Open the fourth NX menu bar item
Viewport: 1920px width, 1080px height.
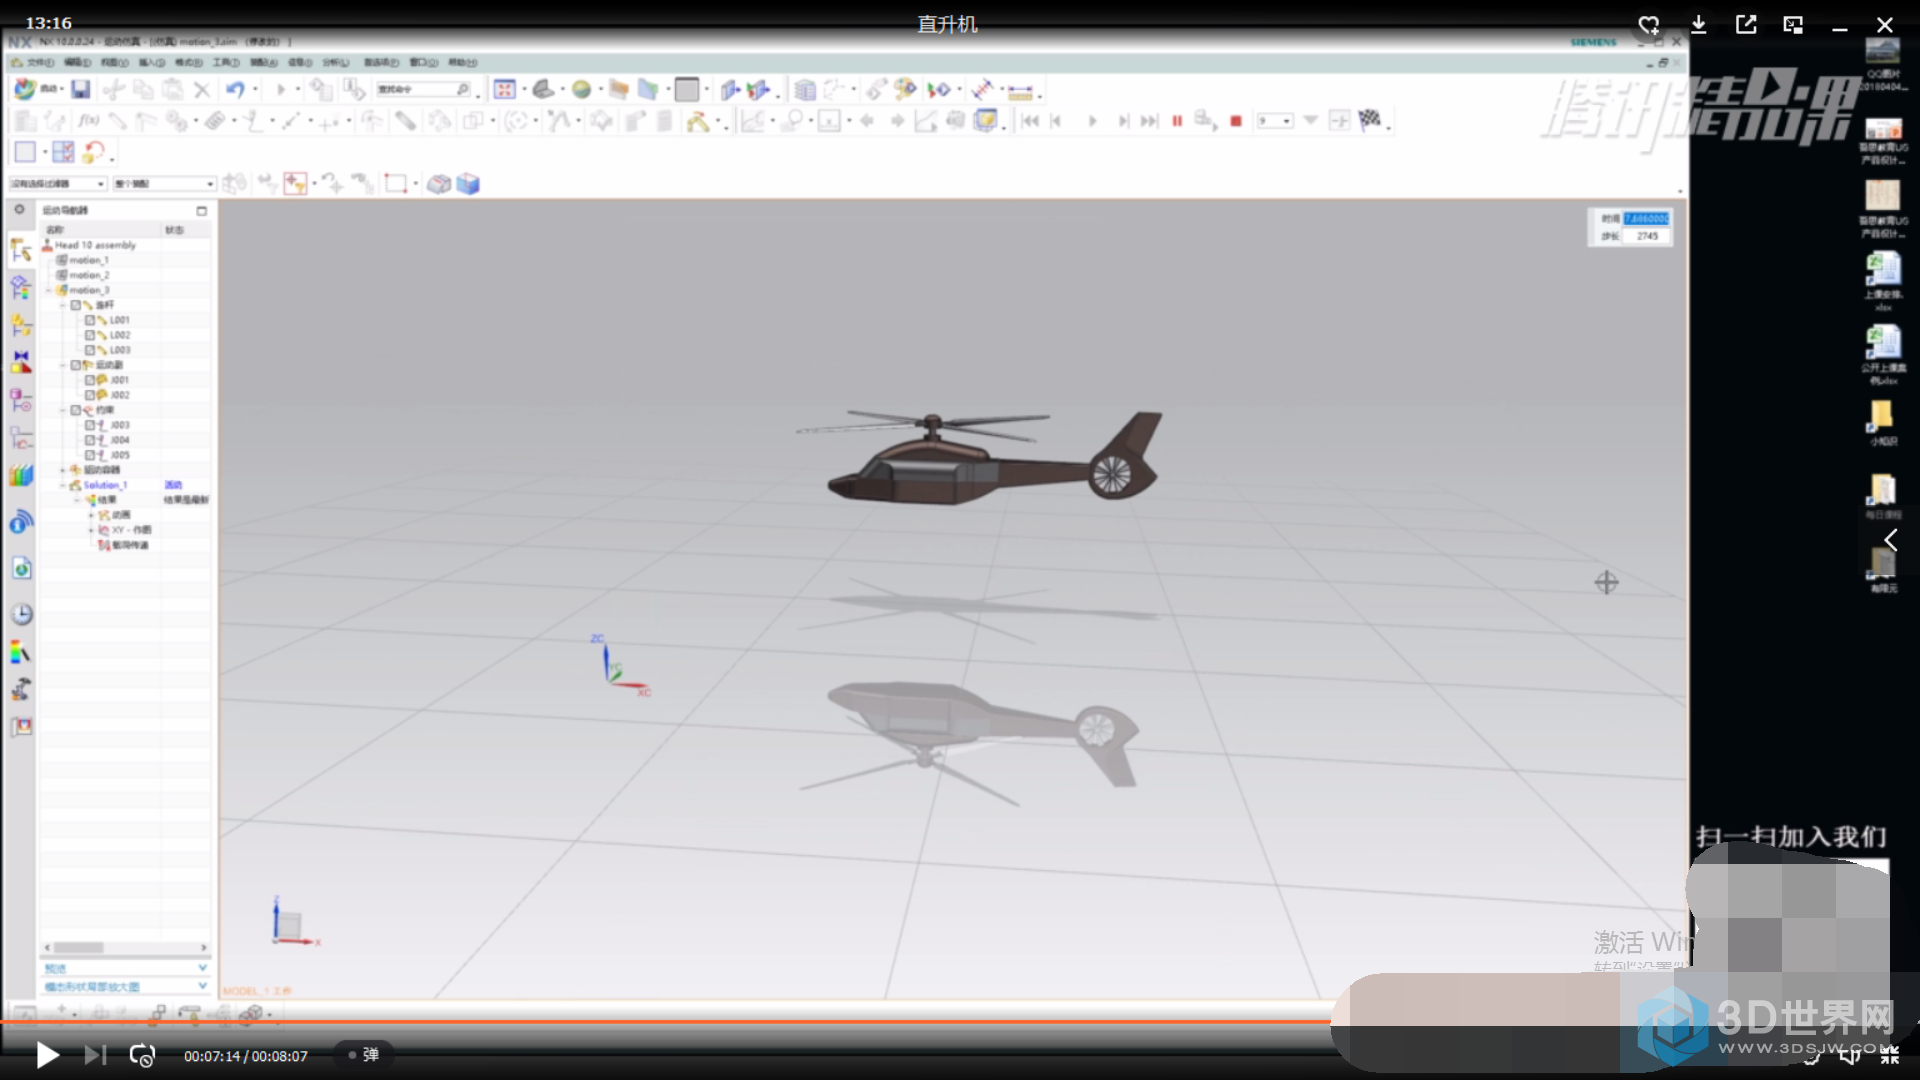tap(152, 62)
